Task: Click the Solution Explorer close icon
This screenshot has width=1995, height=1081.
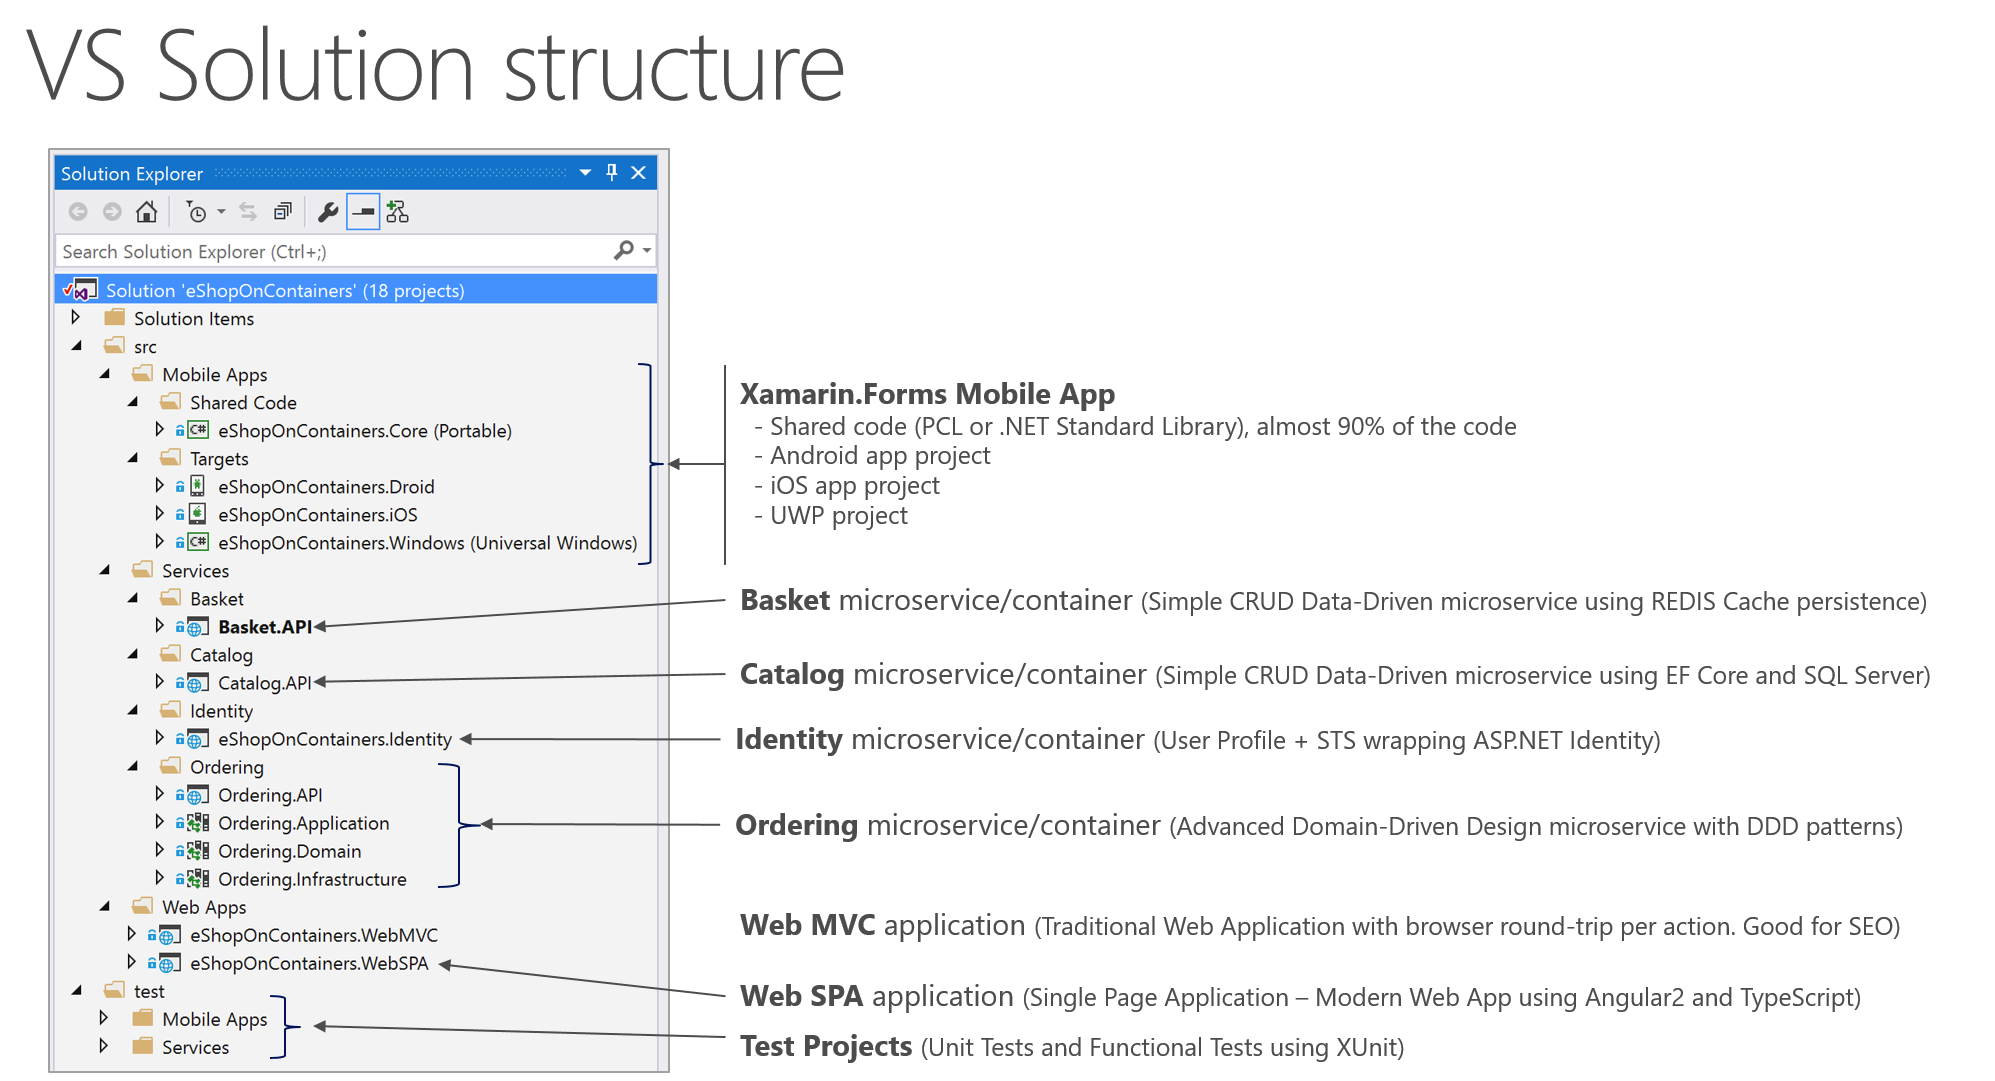Action: pos(639,170)
